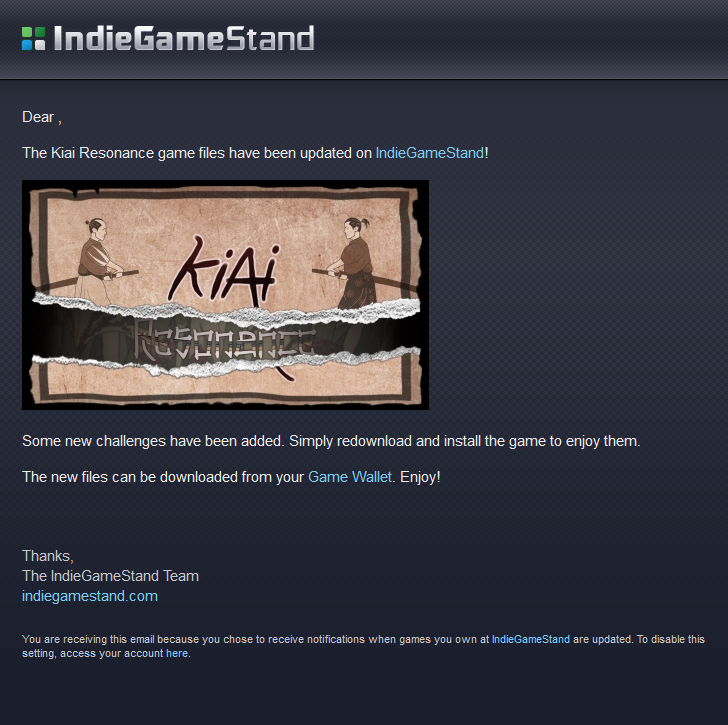
Task: Visit the indiegamestand.com signature link
Action: [90, 596]
